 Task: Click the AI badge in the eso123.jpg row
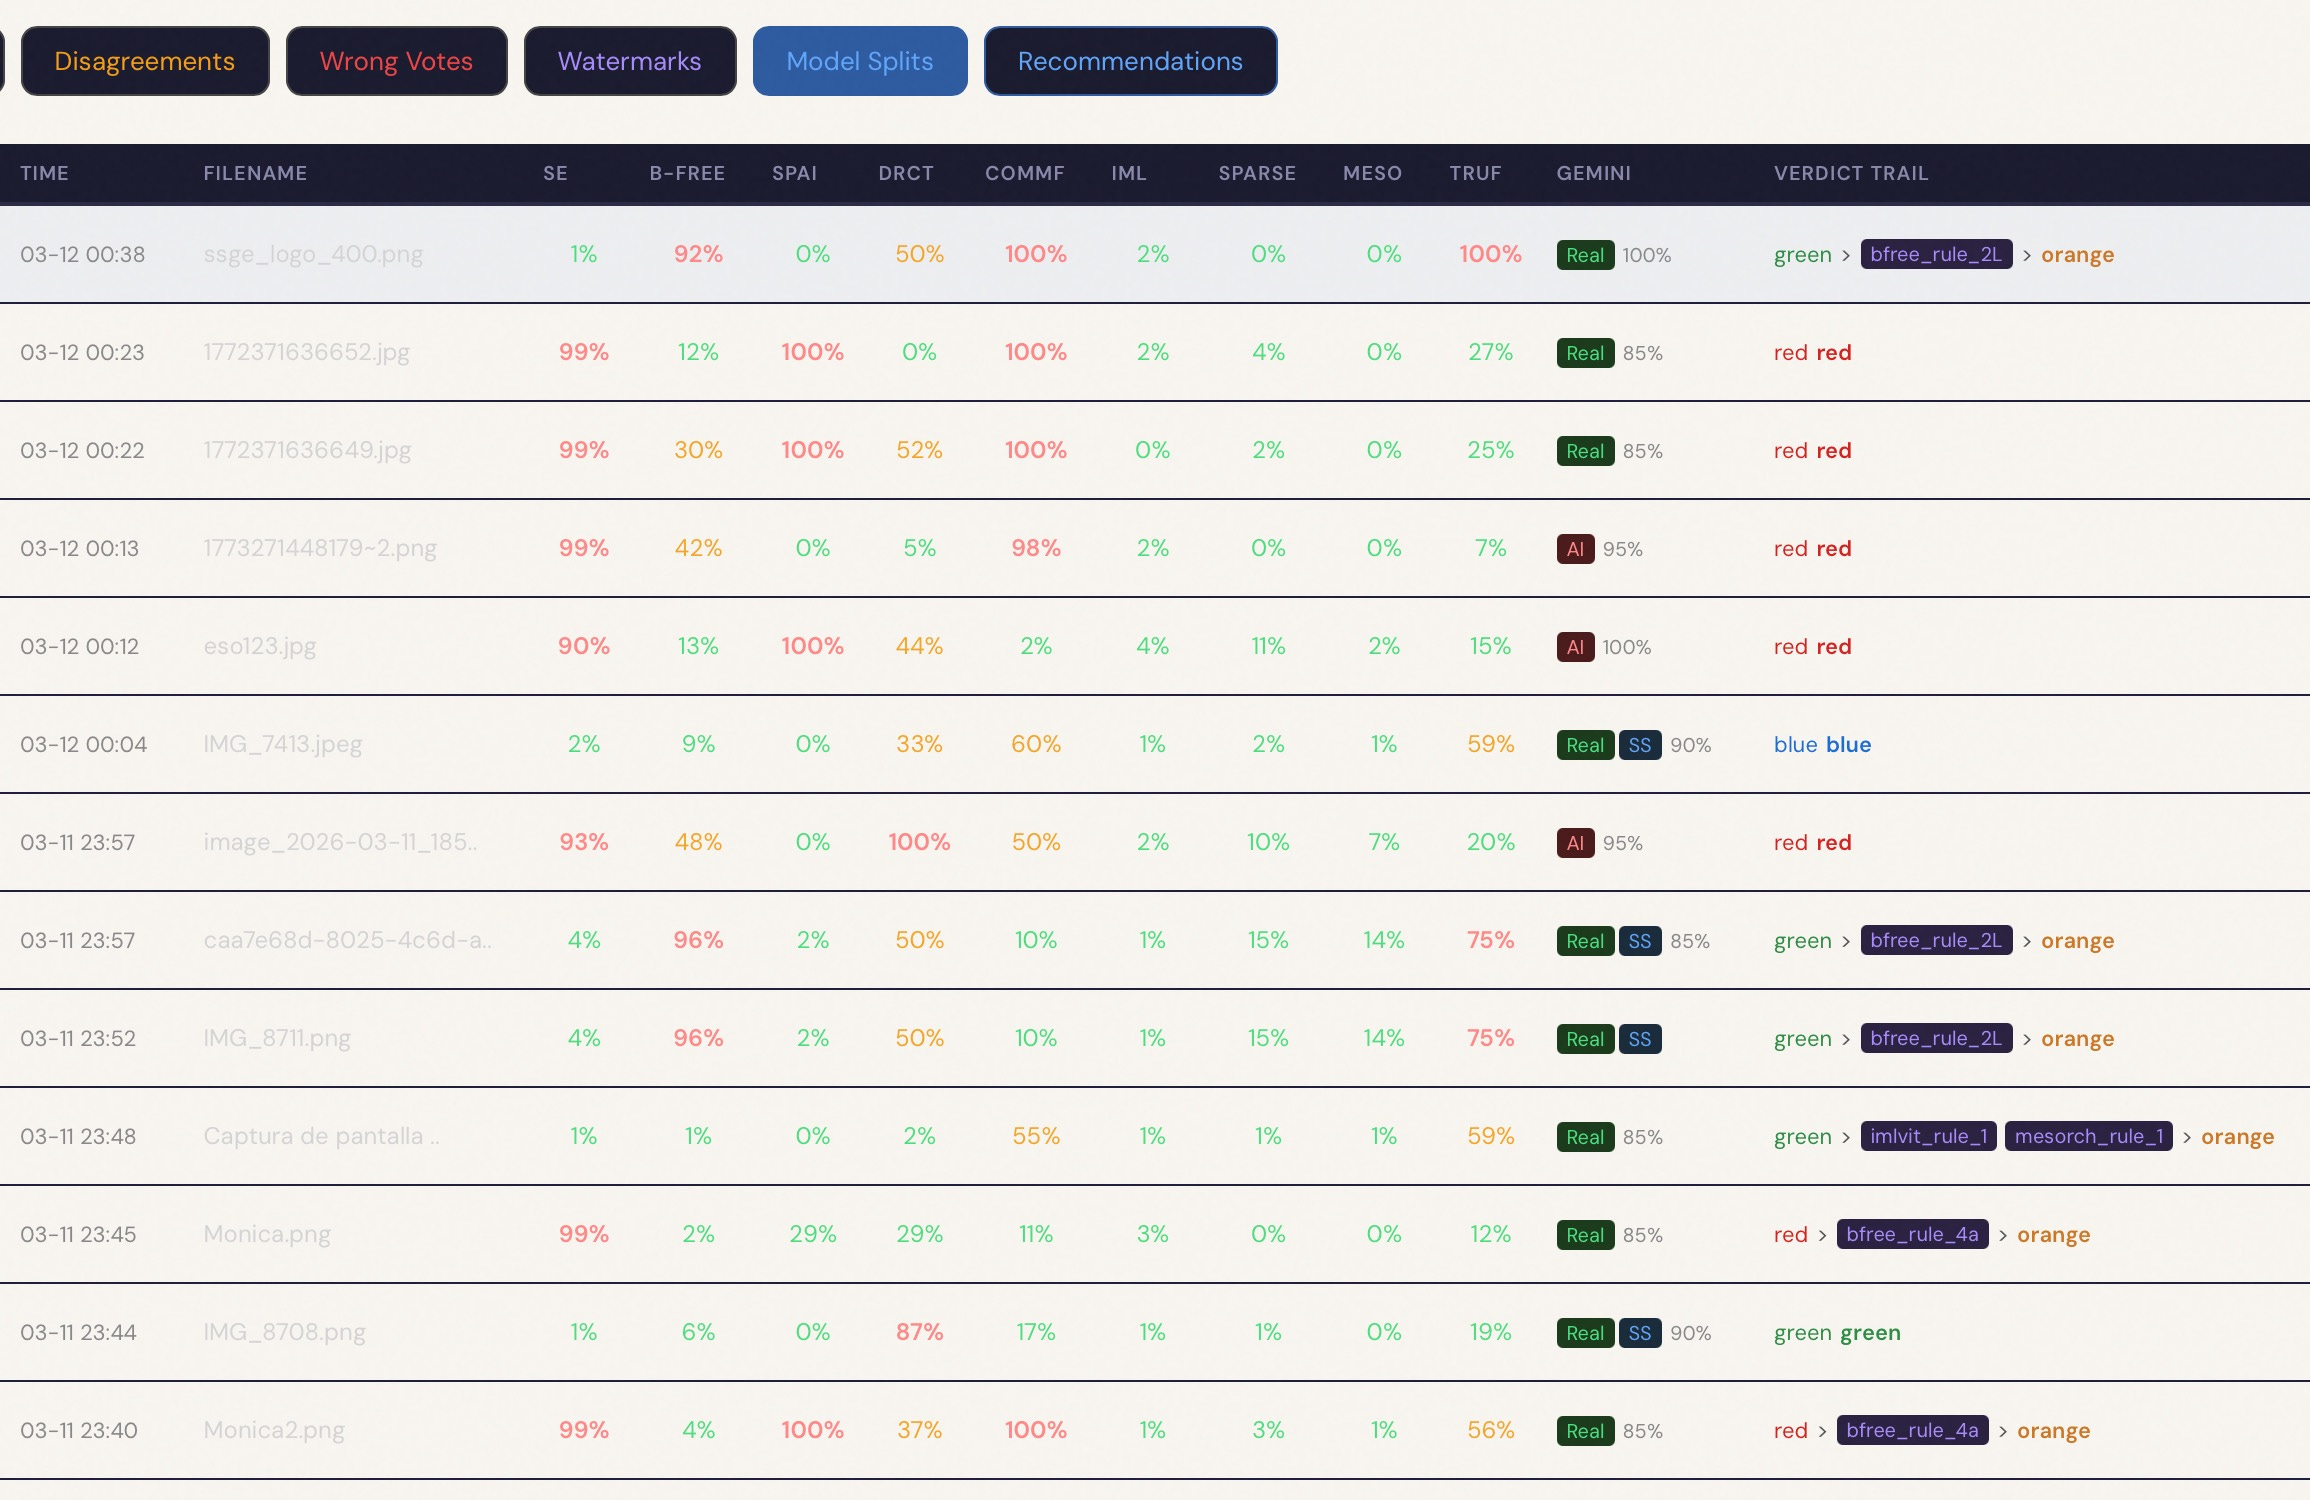click(1575, 647)
